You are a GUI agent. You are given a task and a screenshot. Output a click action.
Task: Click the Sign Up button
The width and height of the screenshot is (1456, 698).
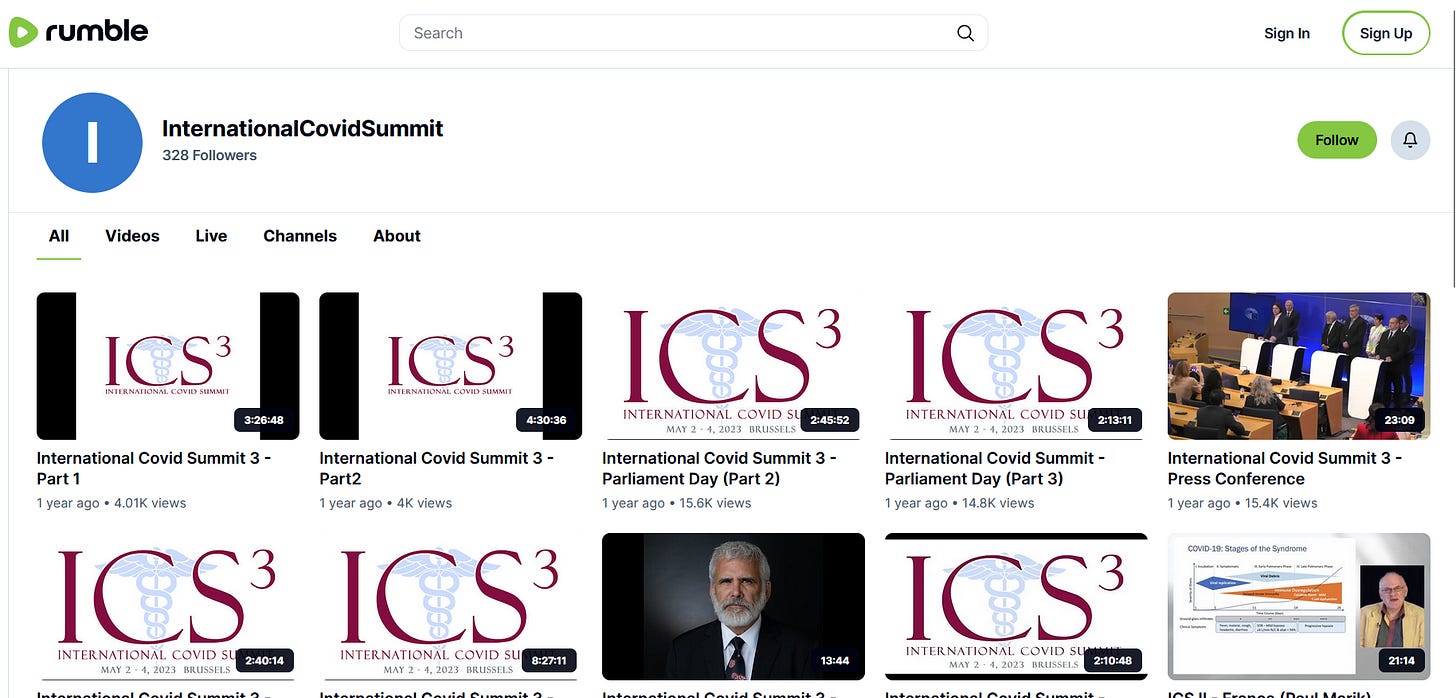pos(1386,33)
